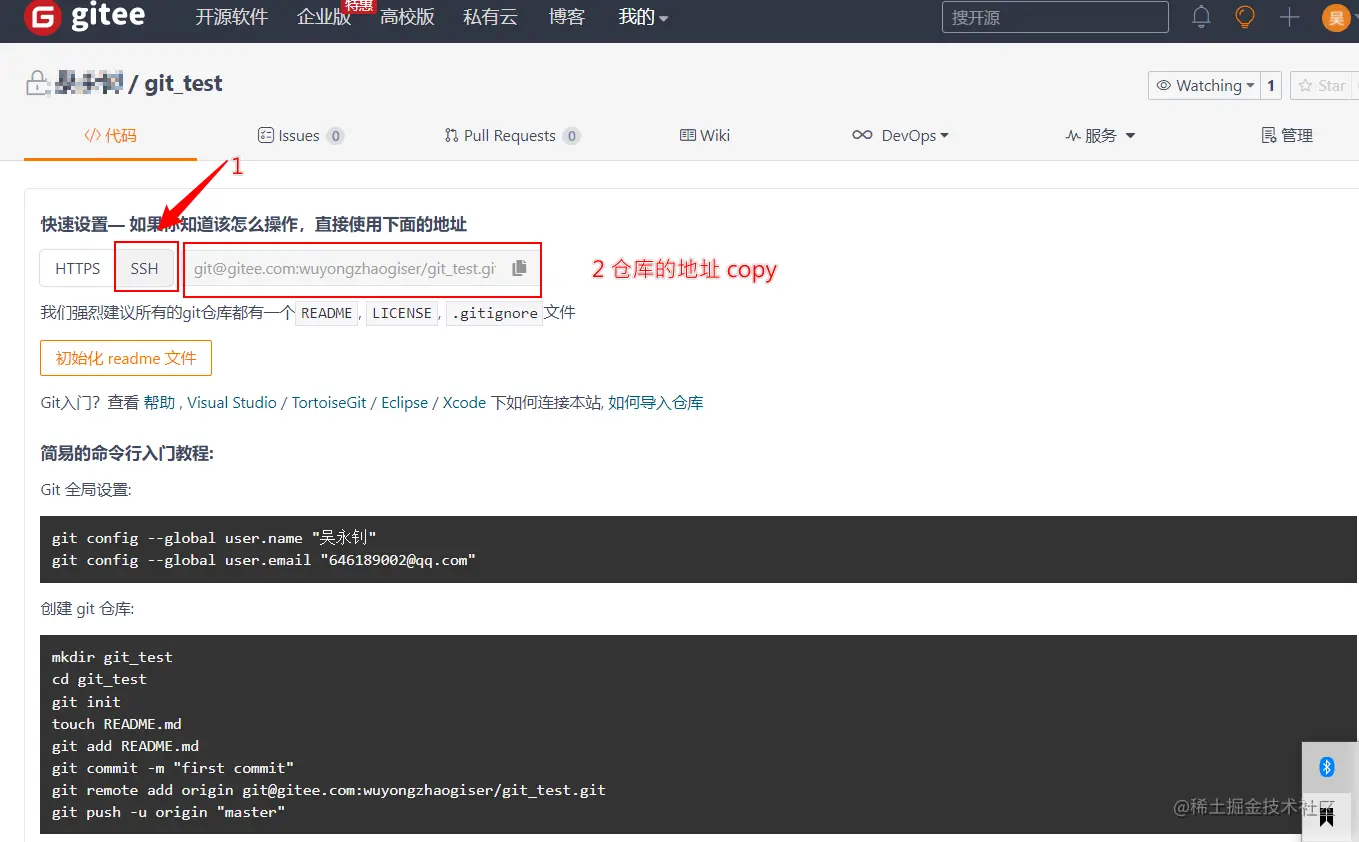Click the repository address text field
1359x842 pixels.
point(345,268)
